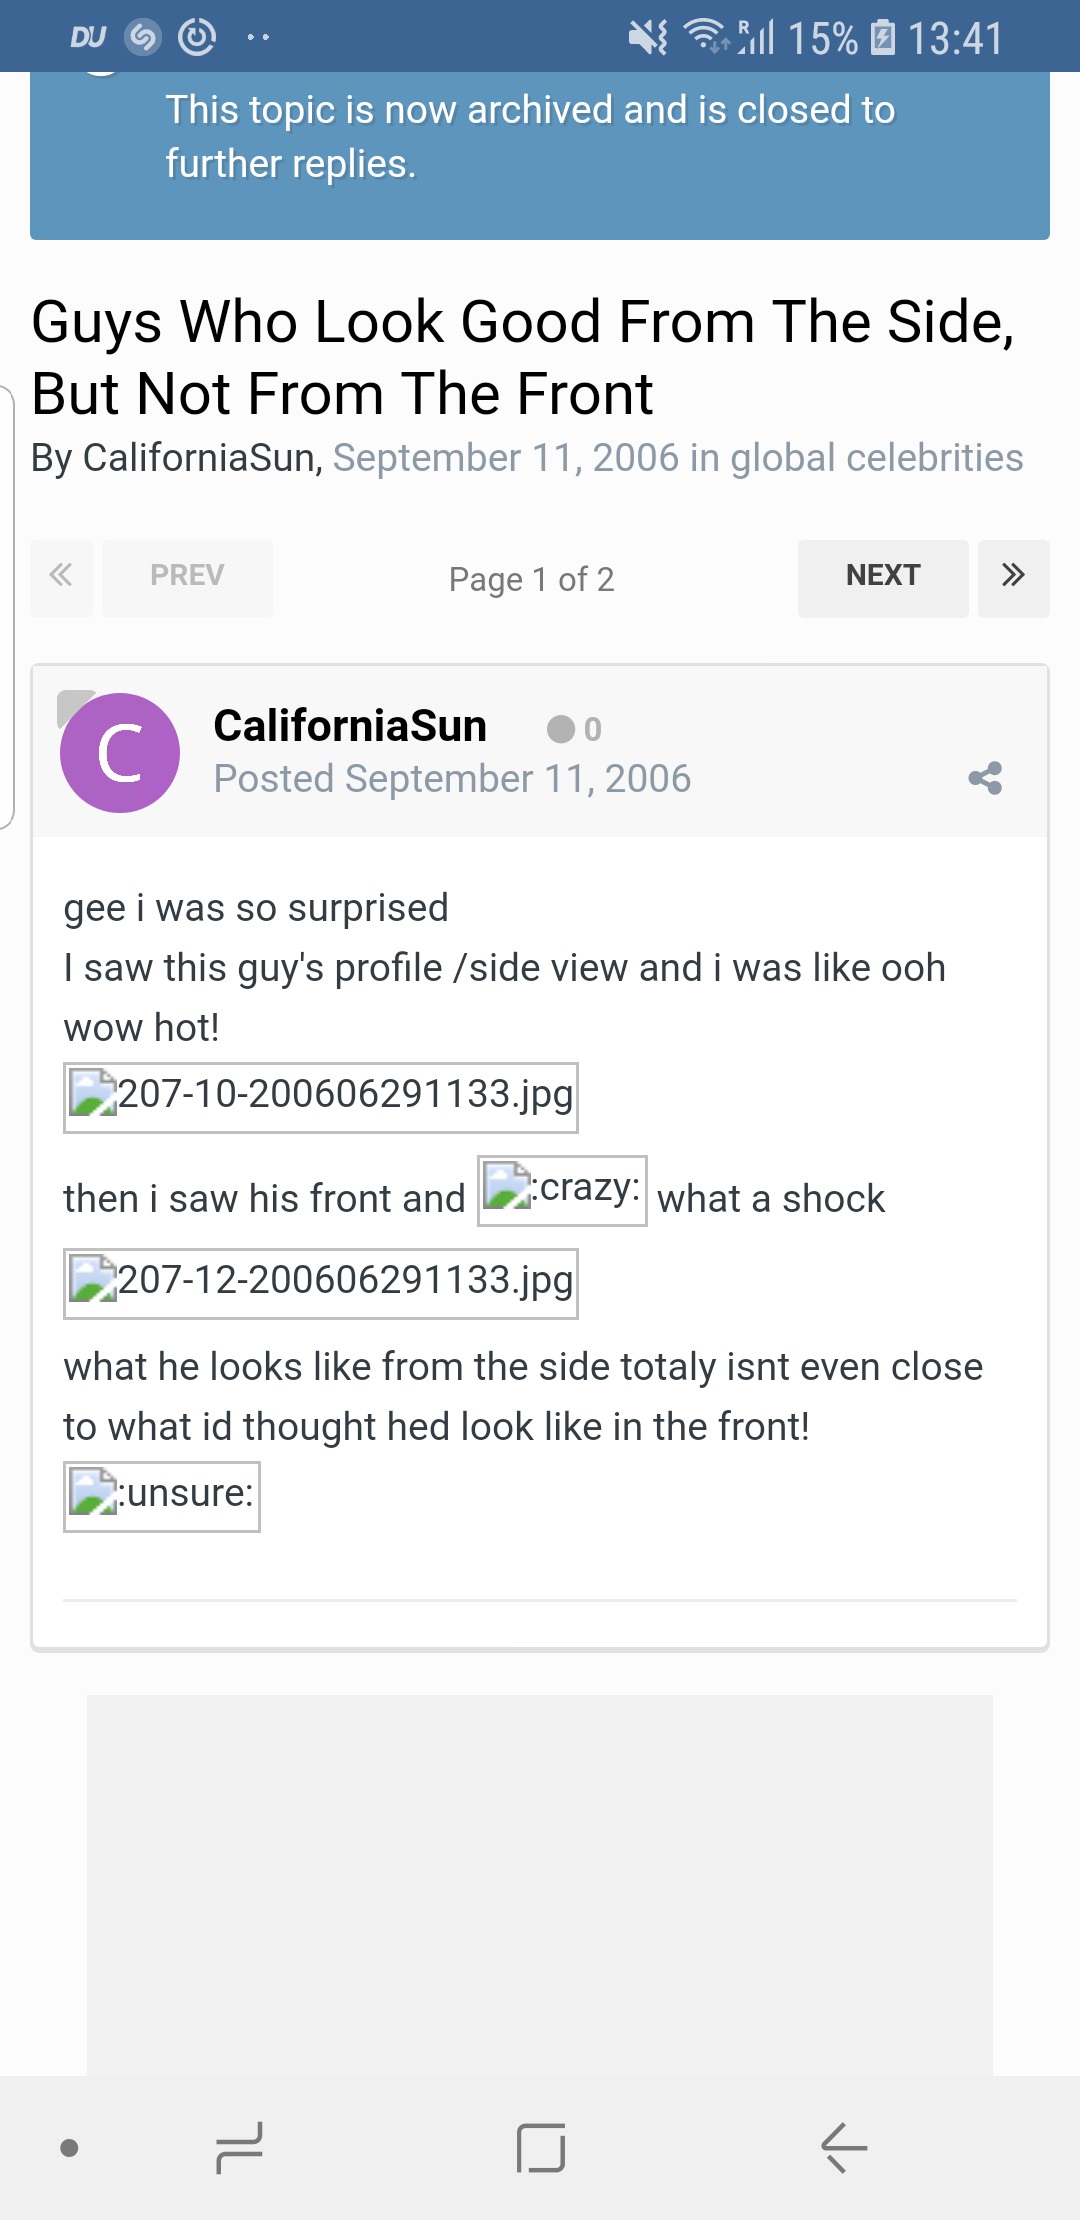Tap the navigation bar dot toggle
The height and width of the screenshot is (2220, 1080).
tap(69, 2147)
